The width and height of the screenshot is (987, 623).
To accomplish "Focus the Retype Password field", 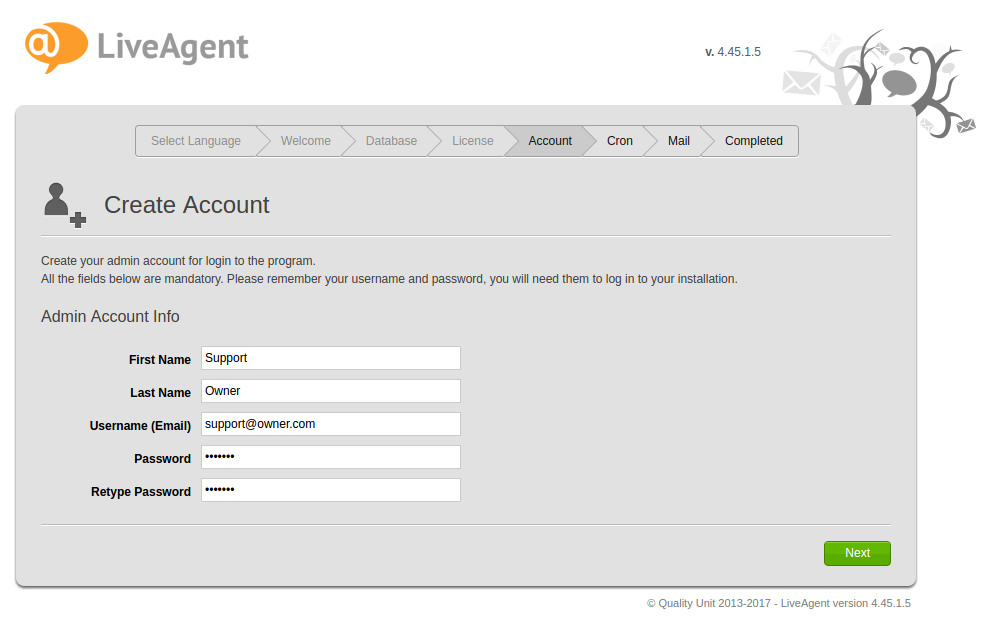I will pyautogui.click(x=330, y=490).
